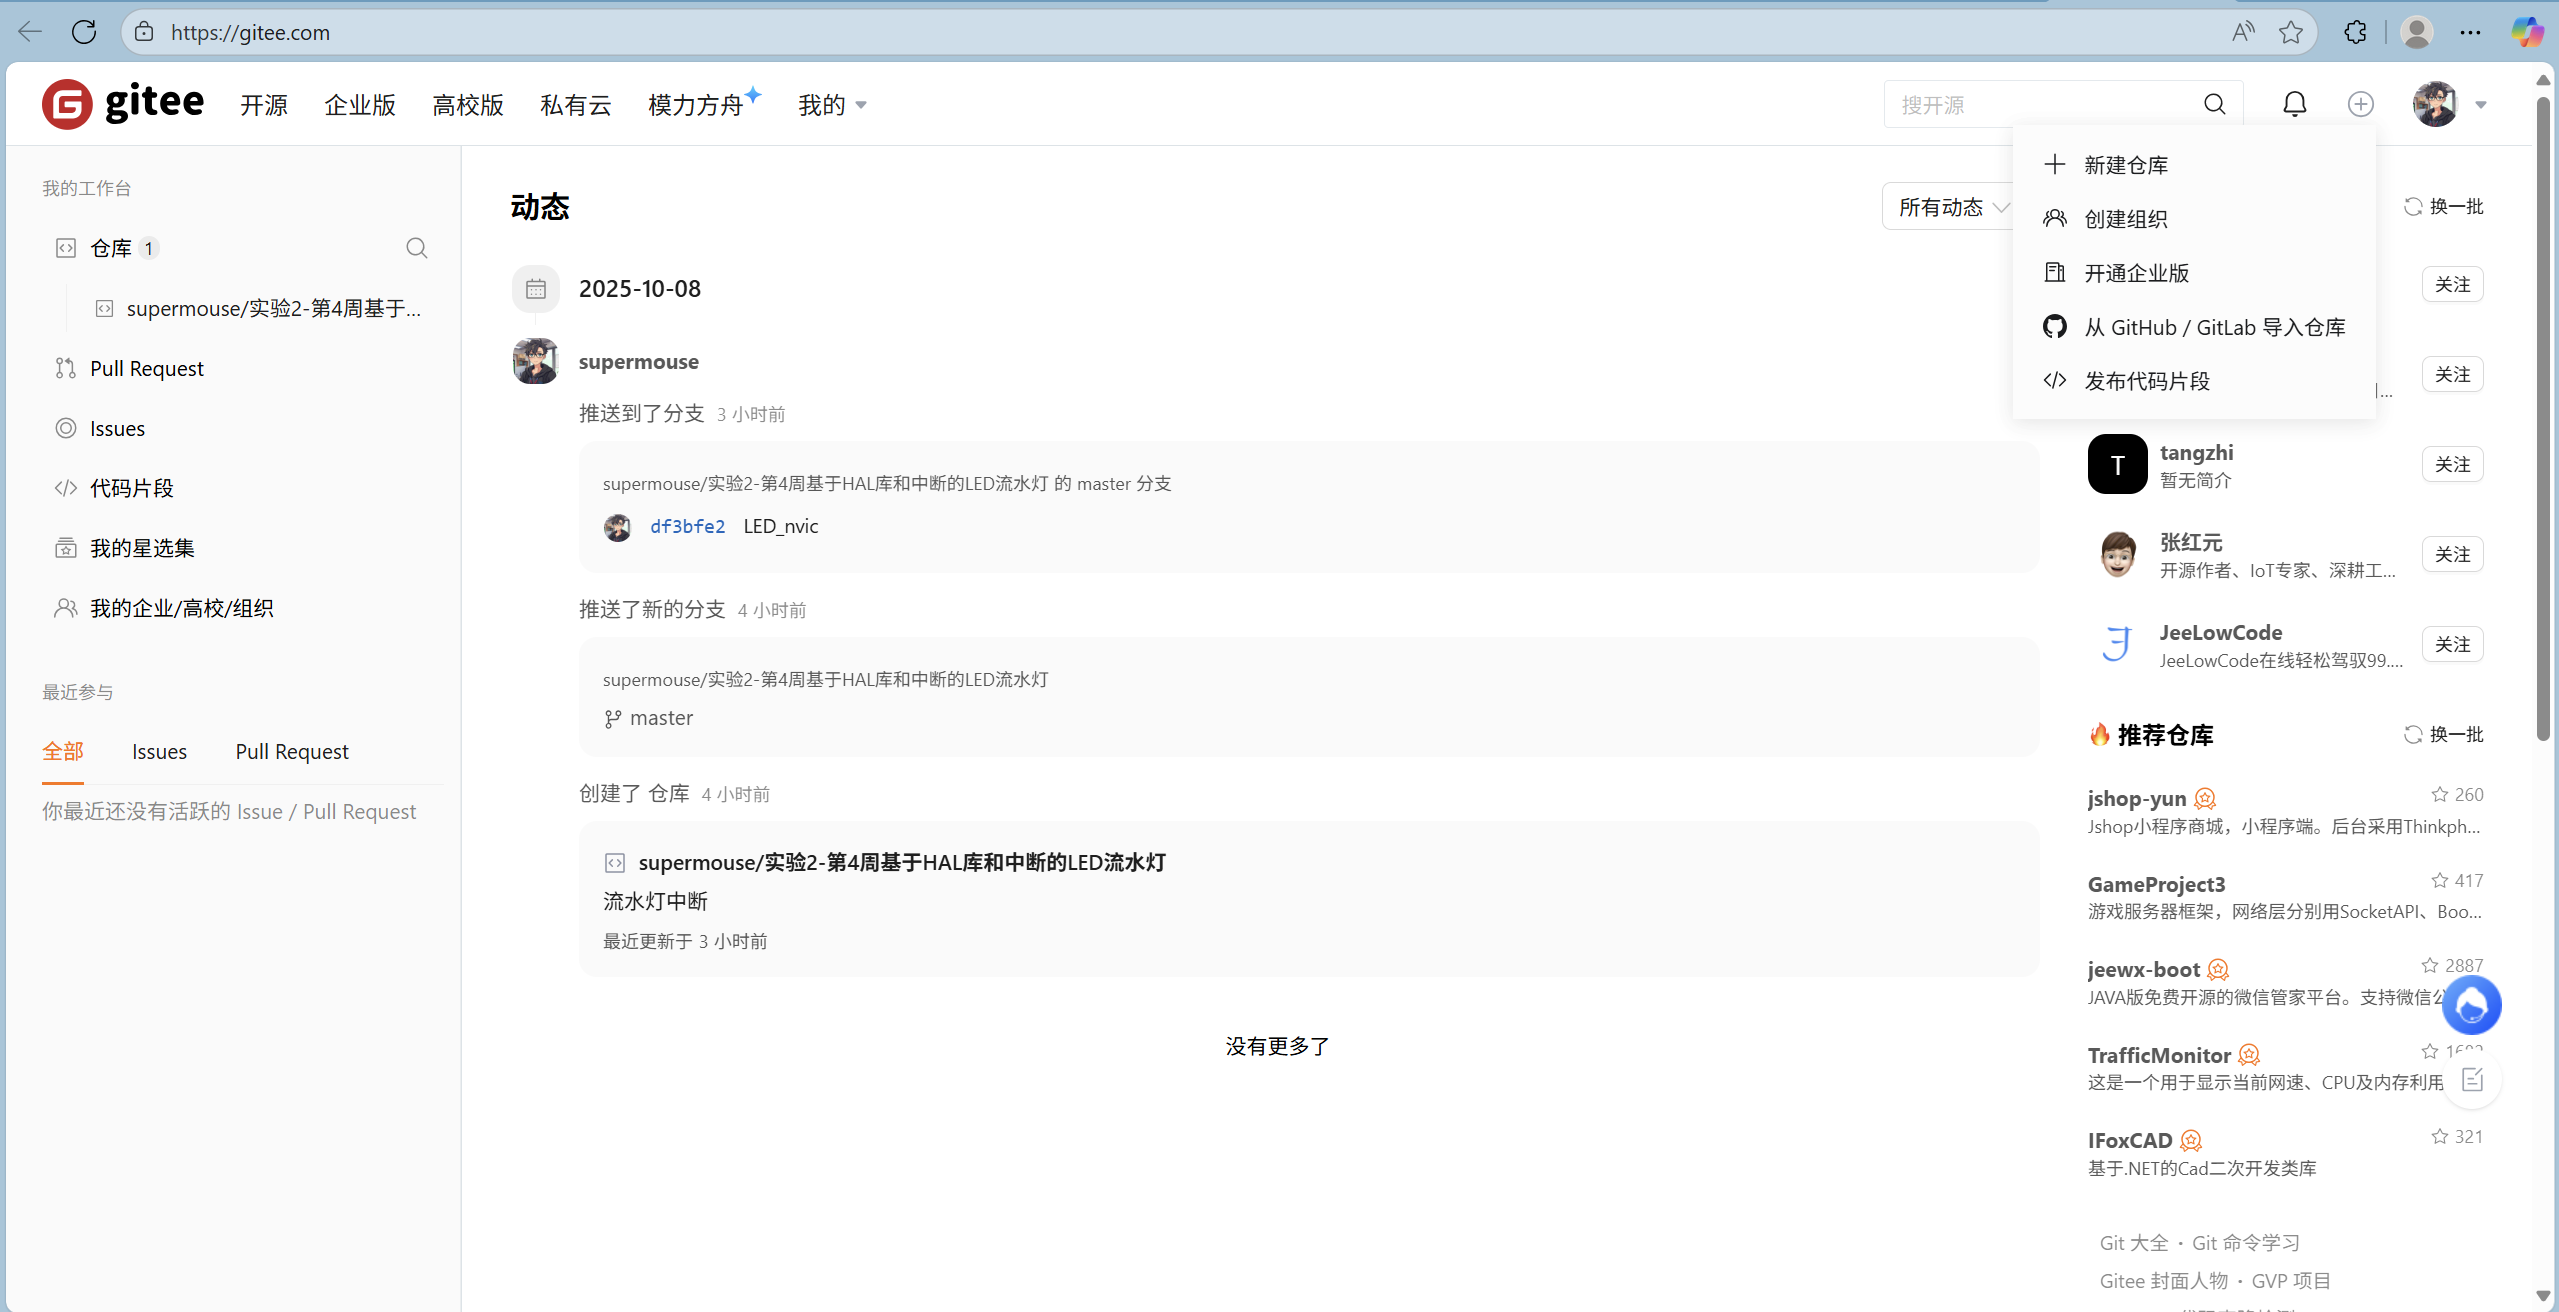Viewport: 2559px width, 1312px height.
Task: Click the calendar icon beside 2025-10-08
Action: 536,289
